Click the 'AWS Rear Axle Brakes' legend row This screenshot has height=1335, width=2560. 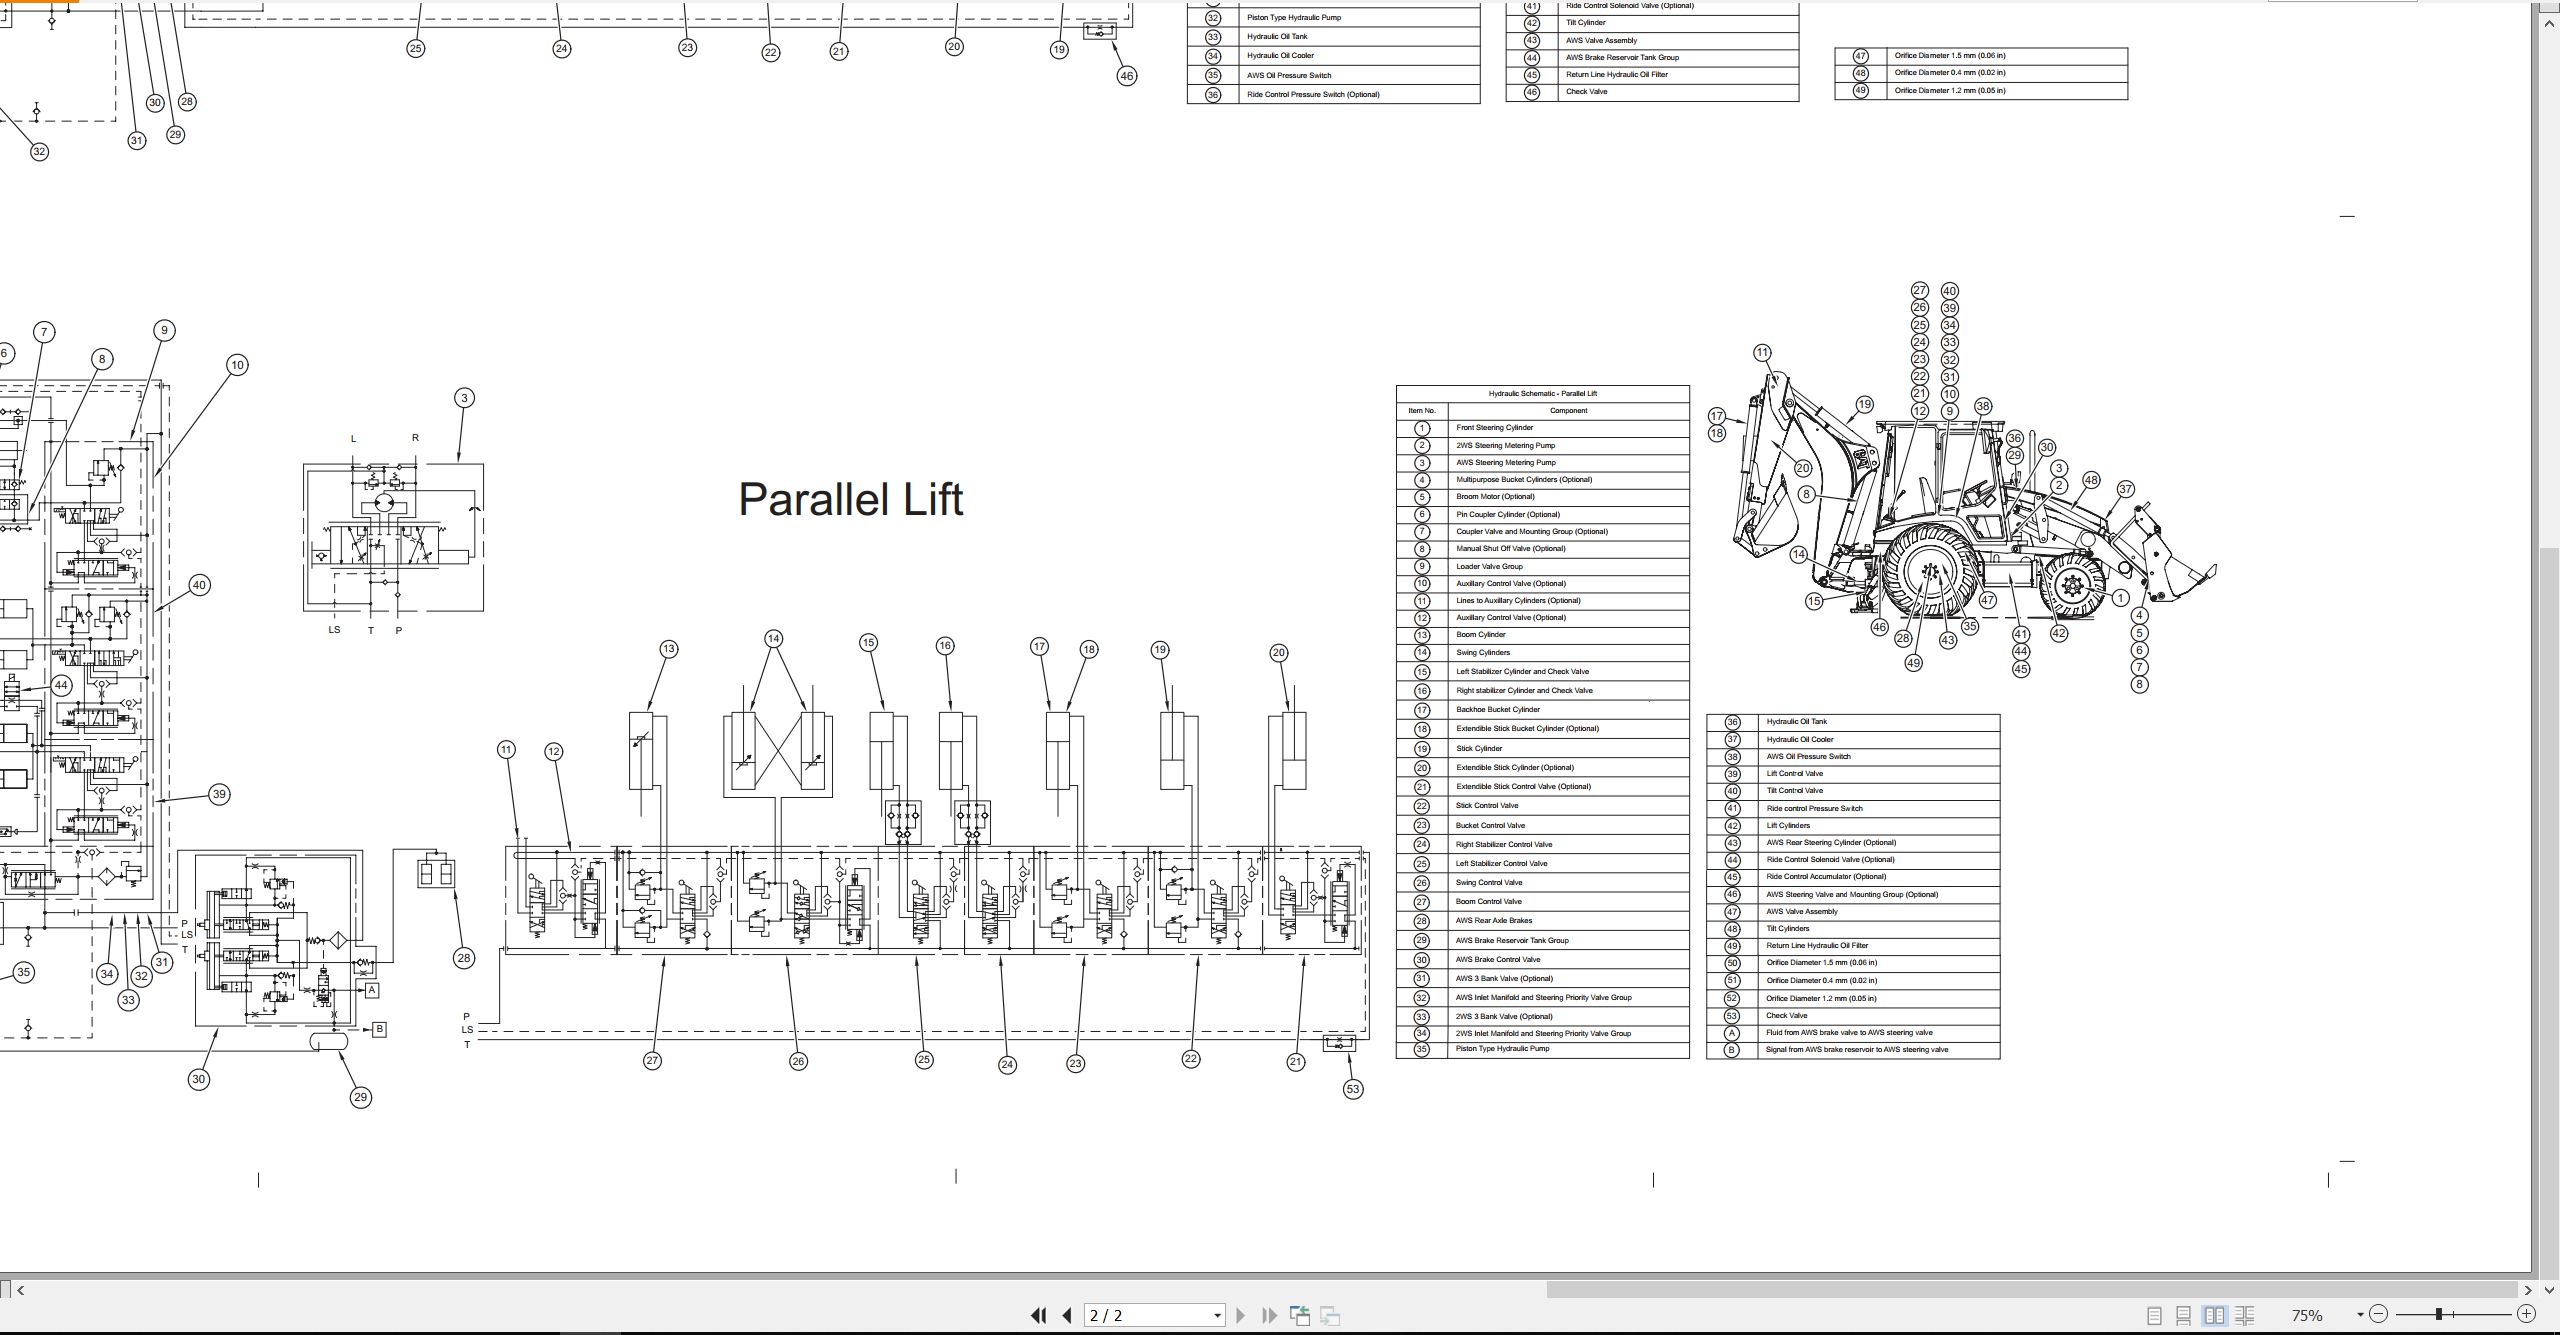click(1542, 921)
